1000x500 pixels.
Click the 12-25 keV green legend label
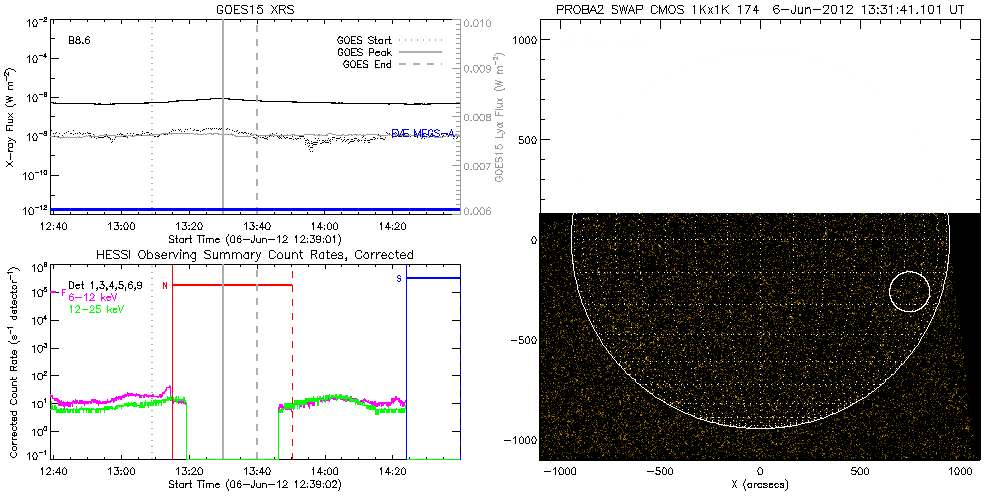click(x=97, y=310)
